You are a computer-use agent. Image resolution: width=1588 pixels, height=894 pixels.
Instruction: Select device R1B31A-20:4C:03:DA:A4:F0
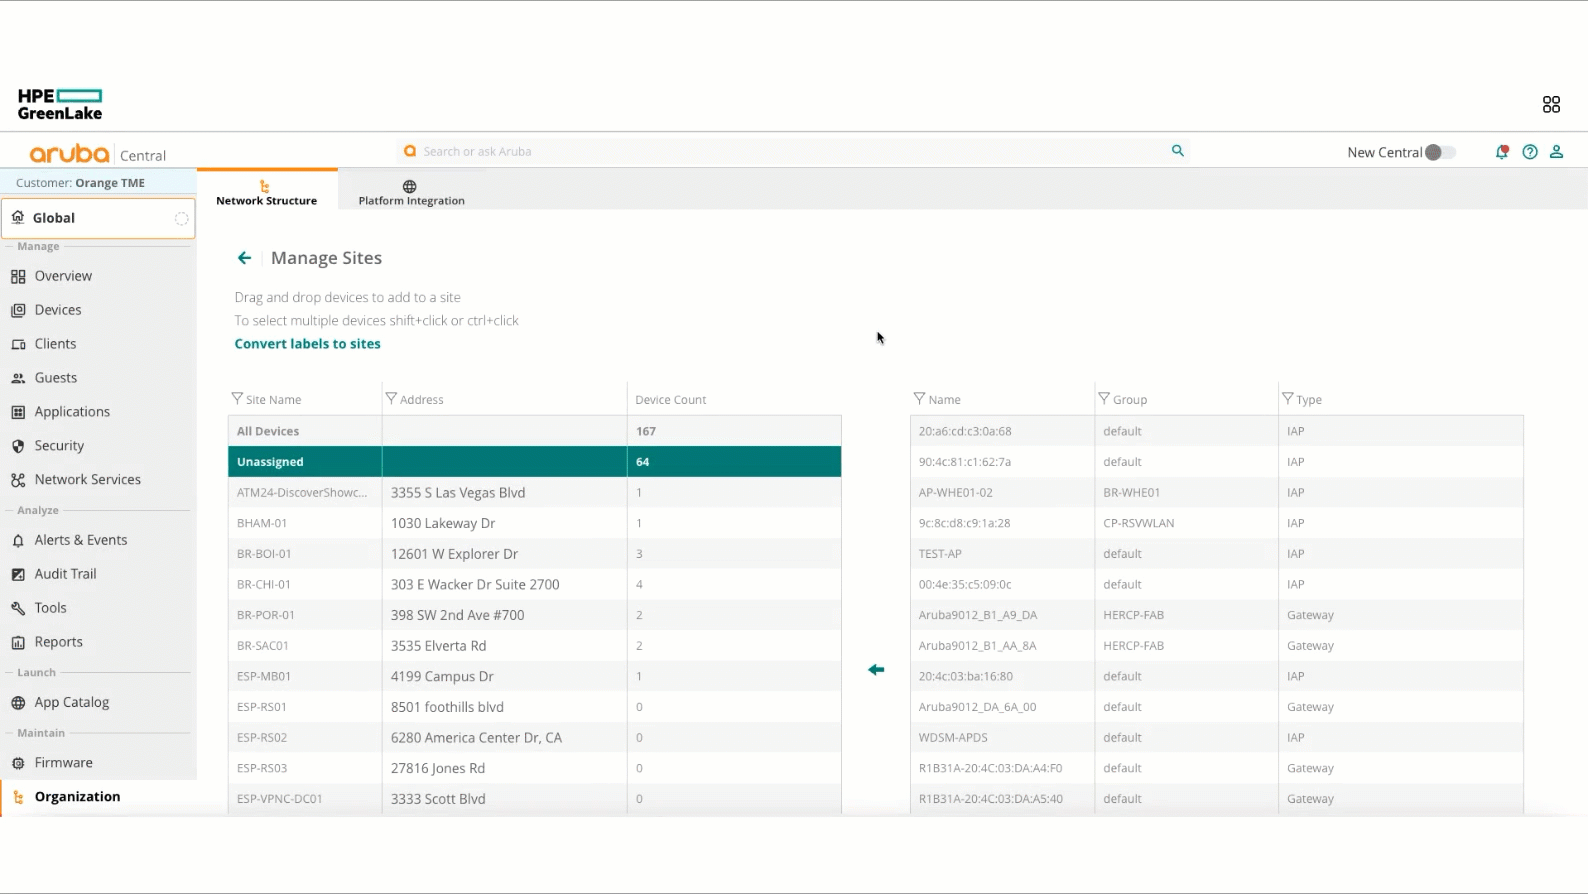[x=1217, y=769]
